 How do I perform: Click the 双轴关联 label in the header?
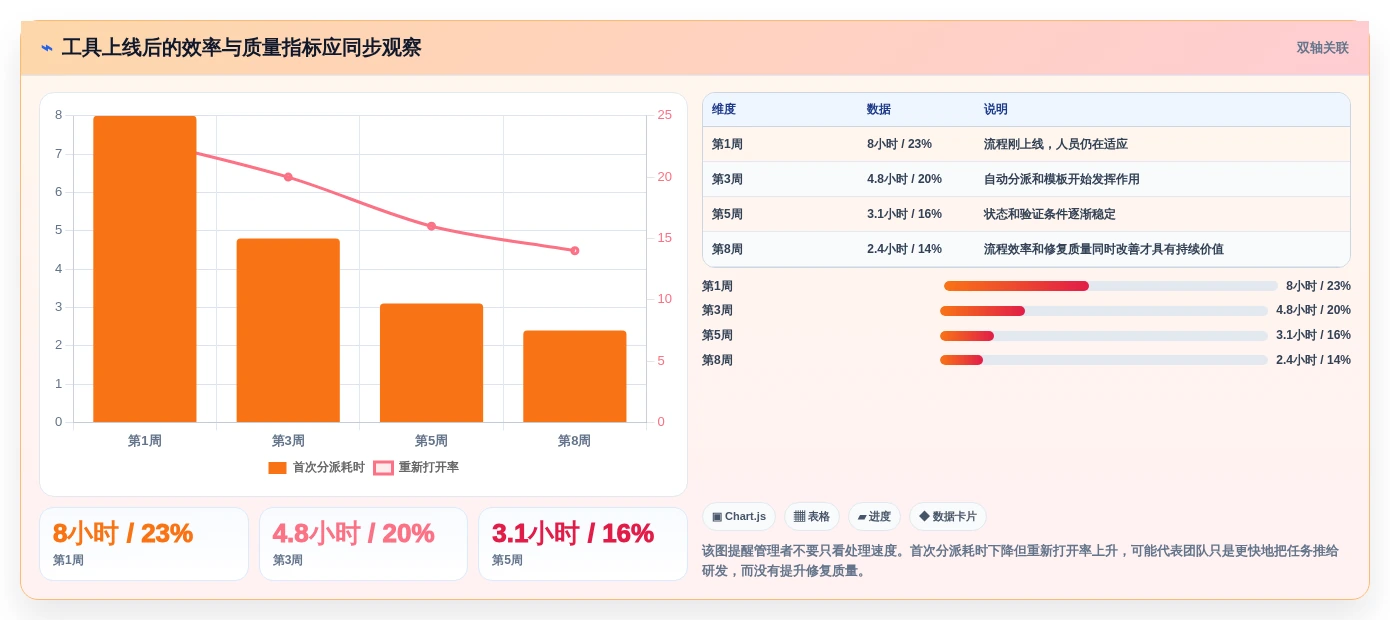pos(1322,48)
